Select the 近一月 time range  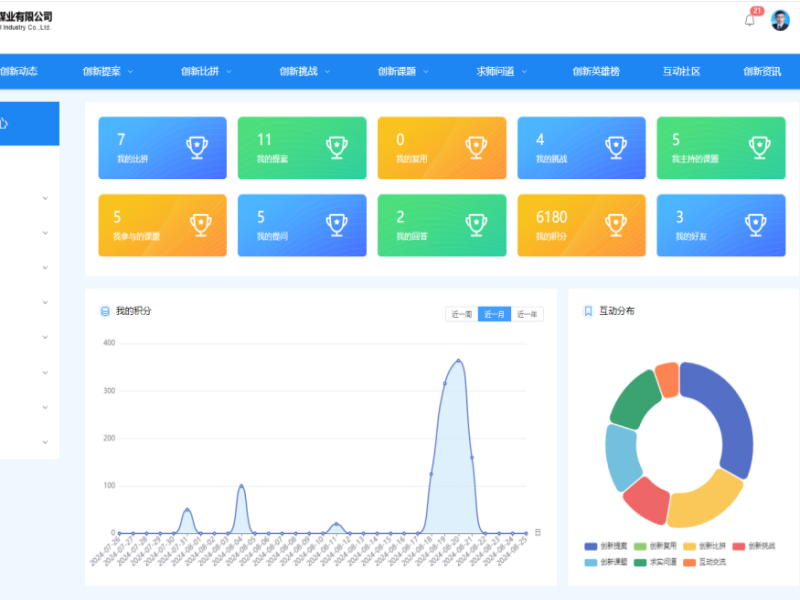pos(494,314)
